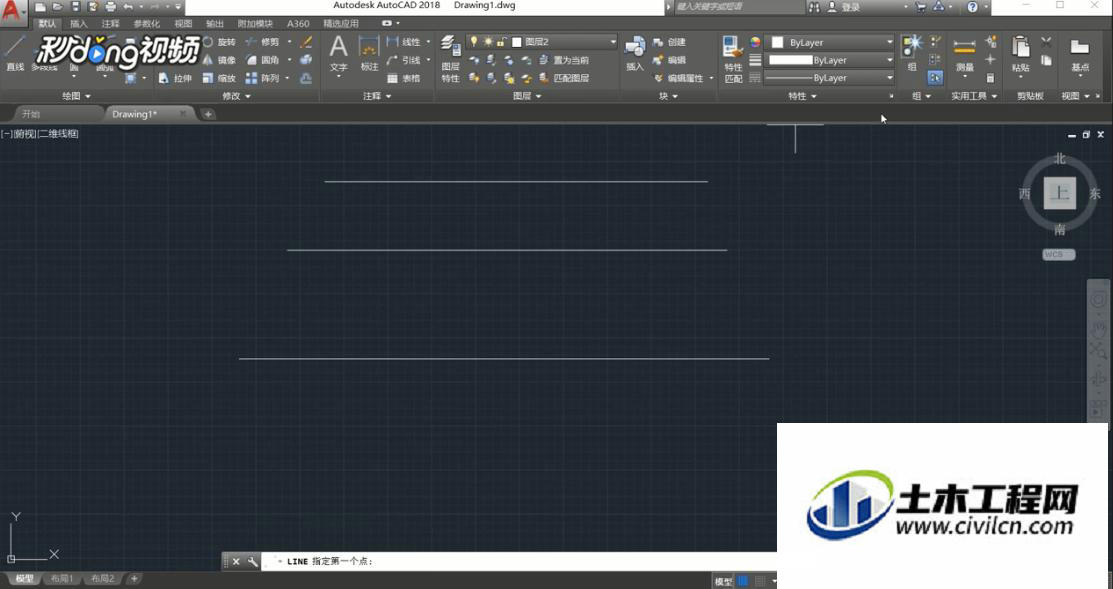Open 图层特性 layer properties manager
The image size is (1113, 589).
[x=451, y=60]
